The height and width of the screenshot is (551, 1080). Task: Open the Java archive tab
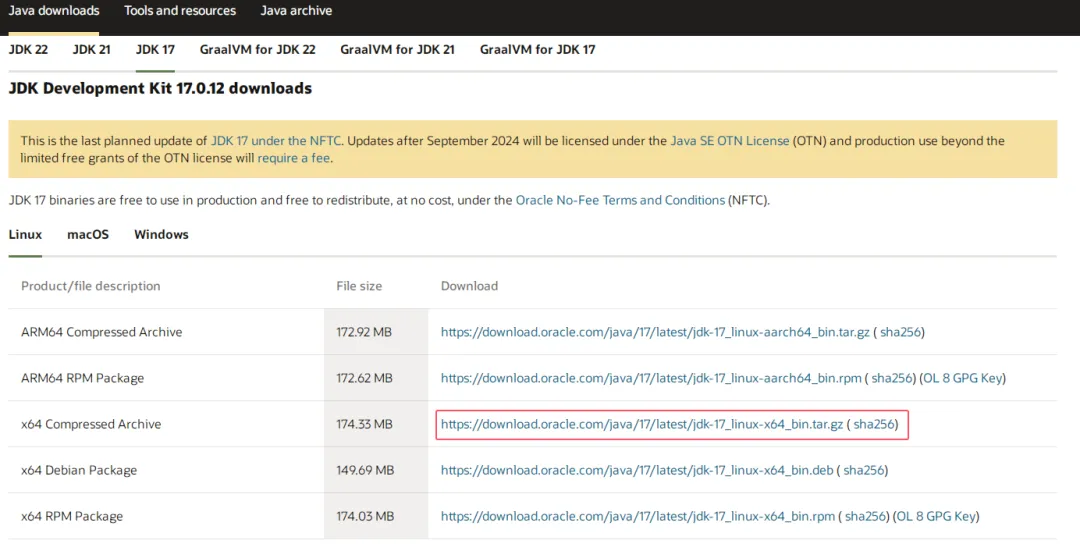click(296, 11)
